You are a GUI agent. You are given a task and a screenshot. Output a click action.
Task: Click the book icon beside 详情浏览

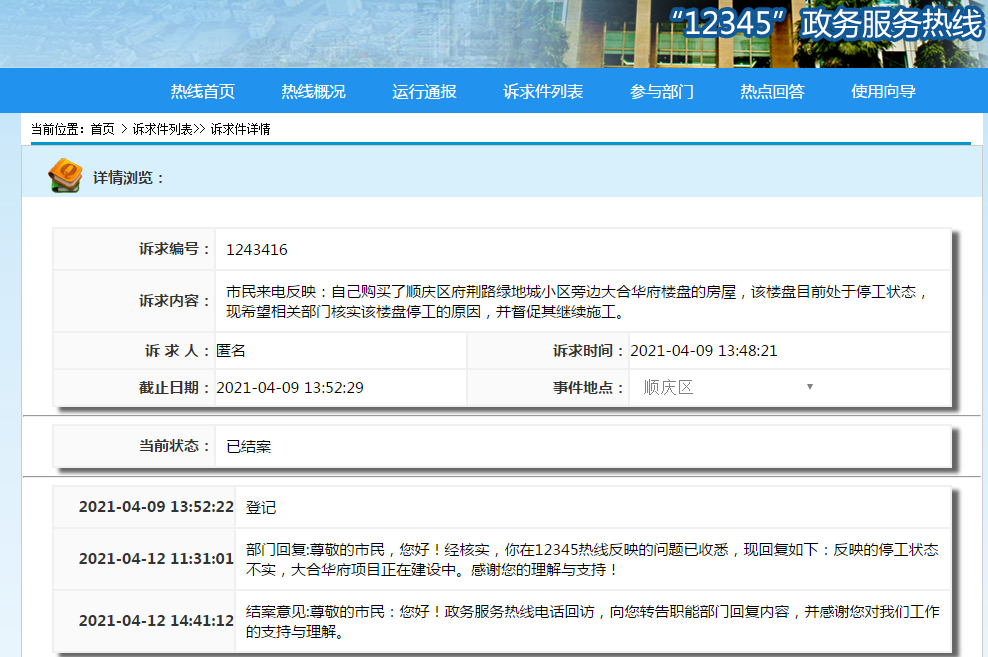click(x=65, y=175)
